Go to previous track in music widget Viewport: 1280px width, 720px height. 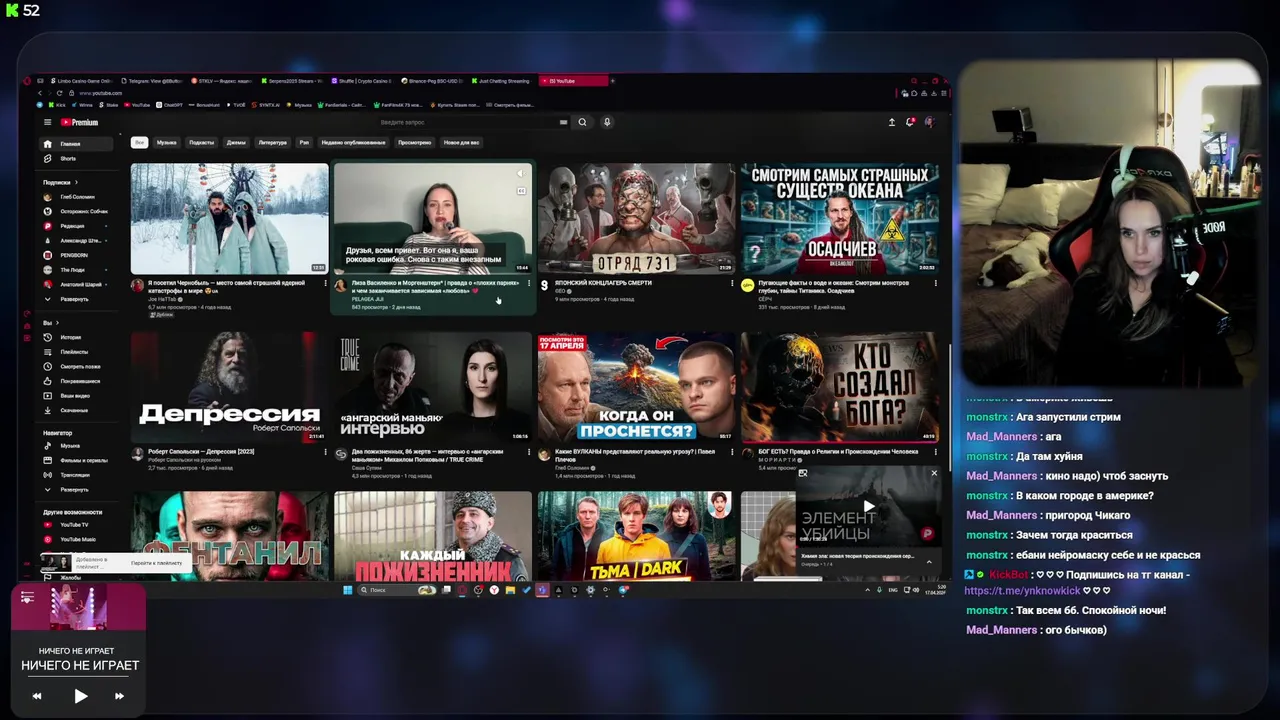(x=37, y=696)
